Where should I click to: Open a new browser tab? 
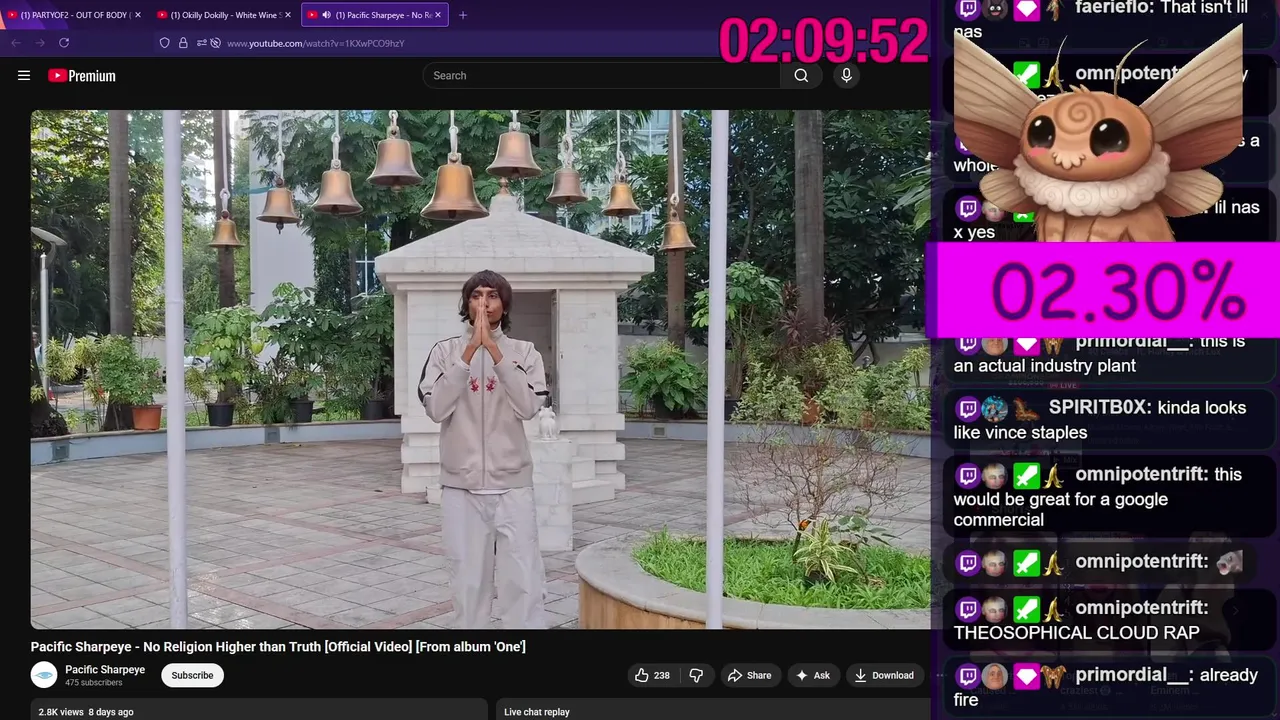click(462, 15)
